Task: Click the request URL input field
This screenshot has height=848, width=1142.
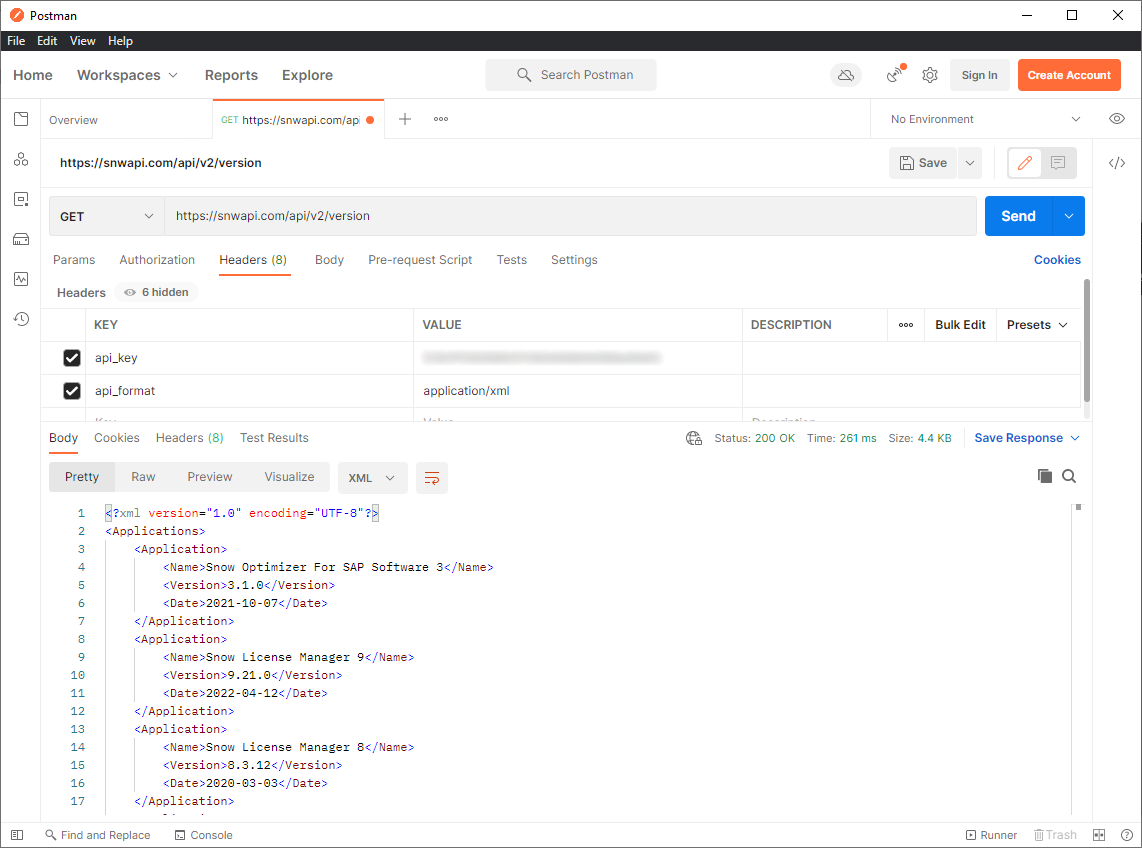Action: [x=570, y=216]
